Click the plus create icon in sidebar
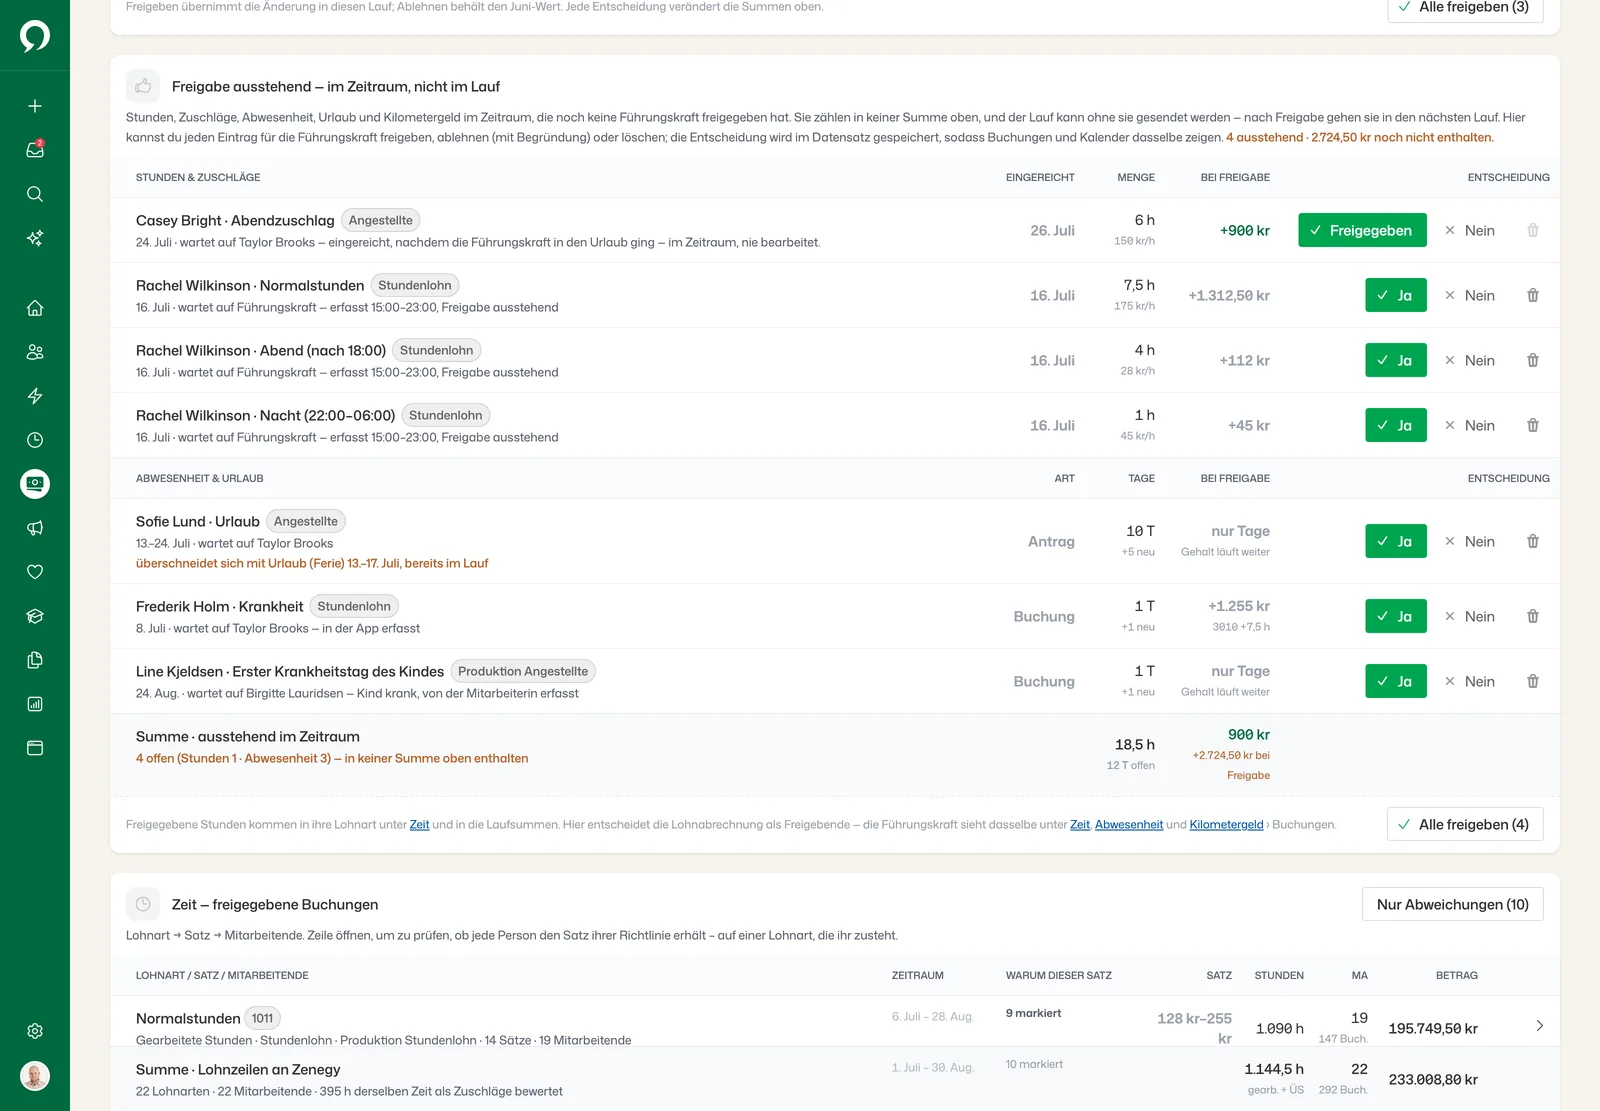Screen dimensions: 1600x1111 35,106
